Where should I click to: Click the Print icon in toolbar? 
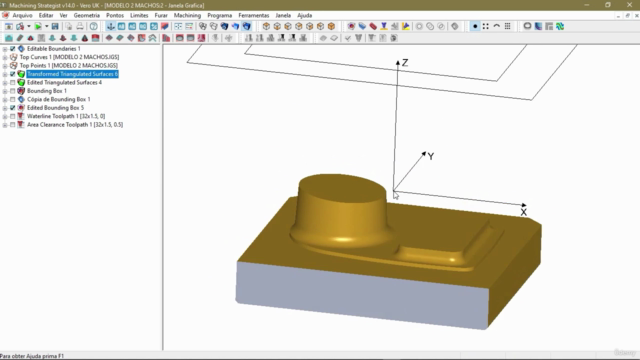tap(80, 27)
